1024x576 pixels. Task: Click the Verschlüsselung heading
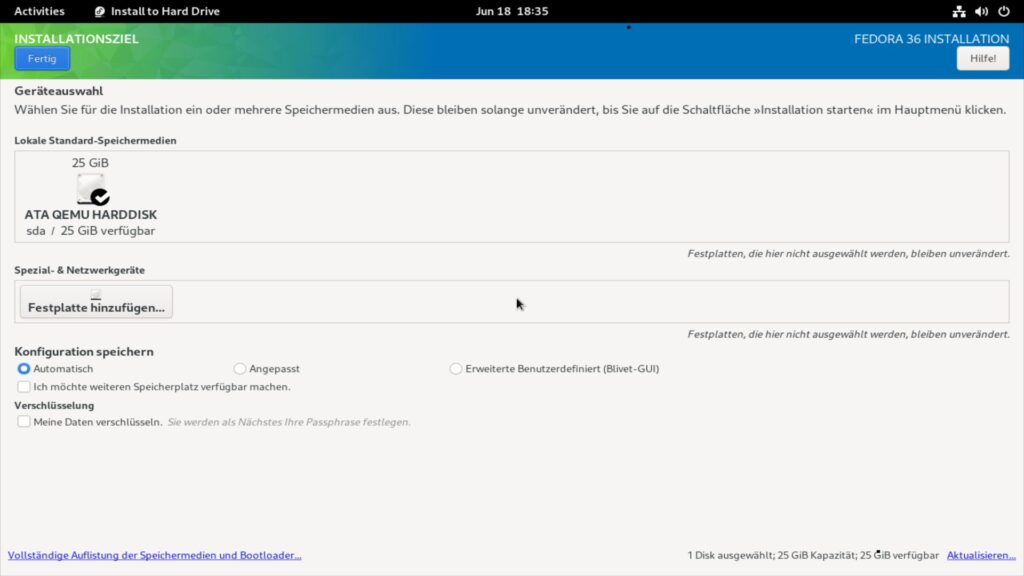54,406
